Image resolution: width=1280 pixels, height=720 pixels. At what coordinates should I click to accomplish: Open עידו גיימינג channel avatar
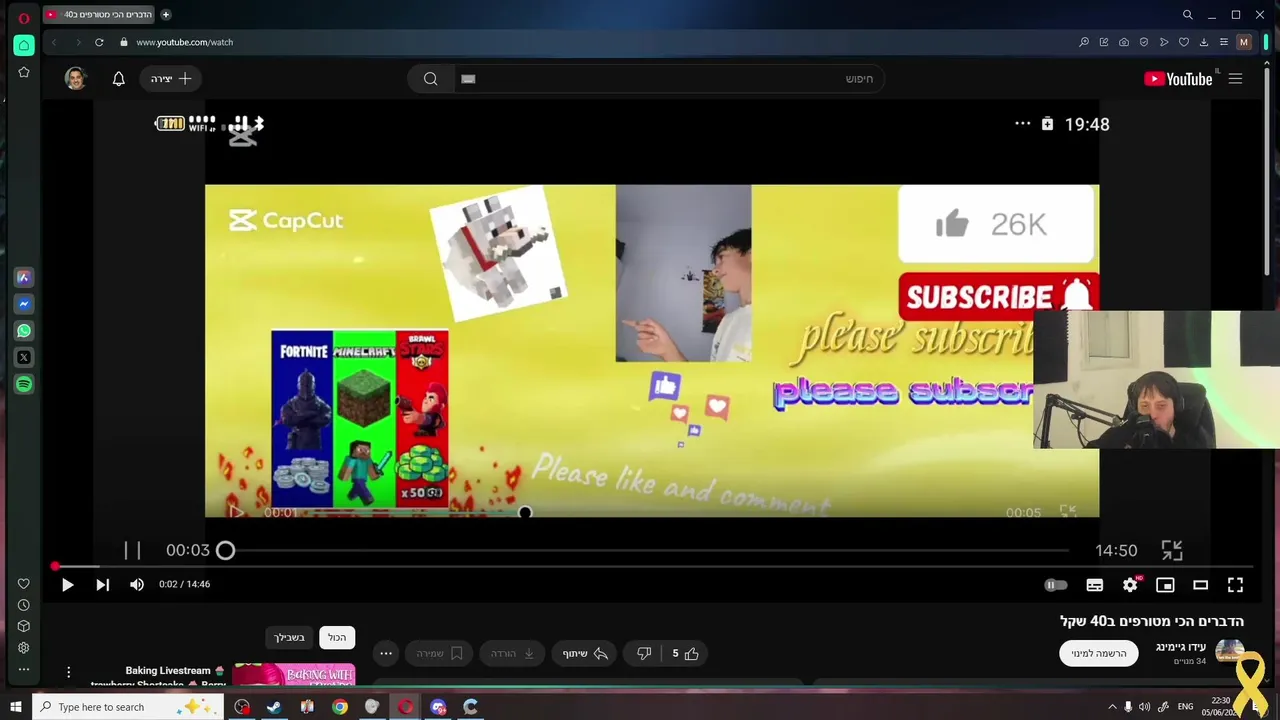(x=1229, y=653)
